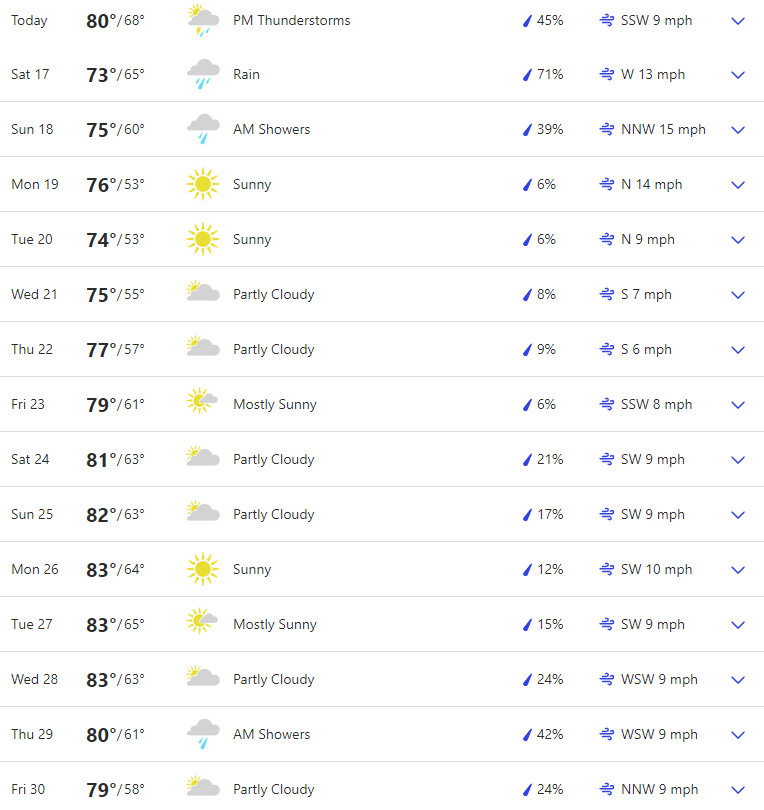
Task: Click the partly cloudy icon for Wed 21
Action: [x=203, y=293]
